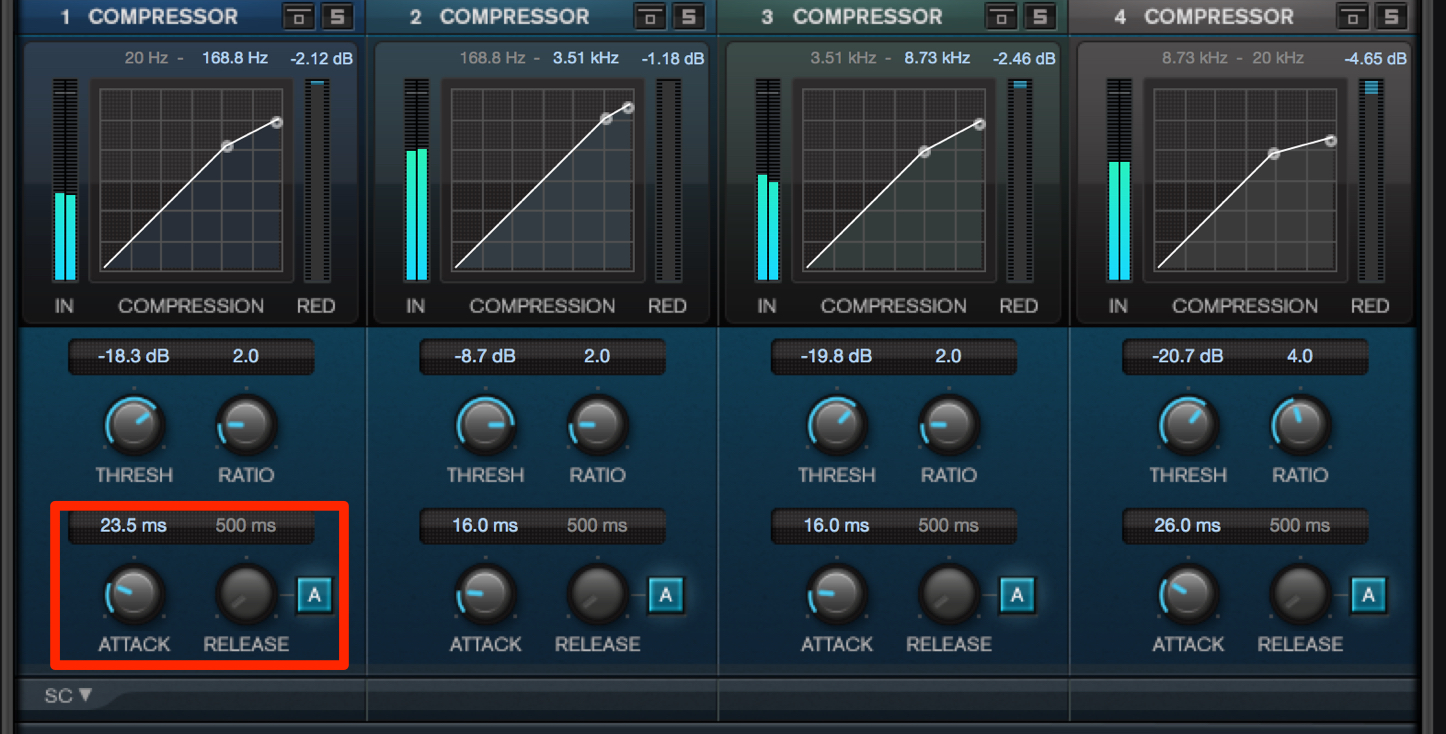Select the -20.7 dB threshold value field
Viewport: 1446px width, 734px height.
[1187, 356]
